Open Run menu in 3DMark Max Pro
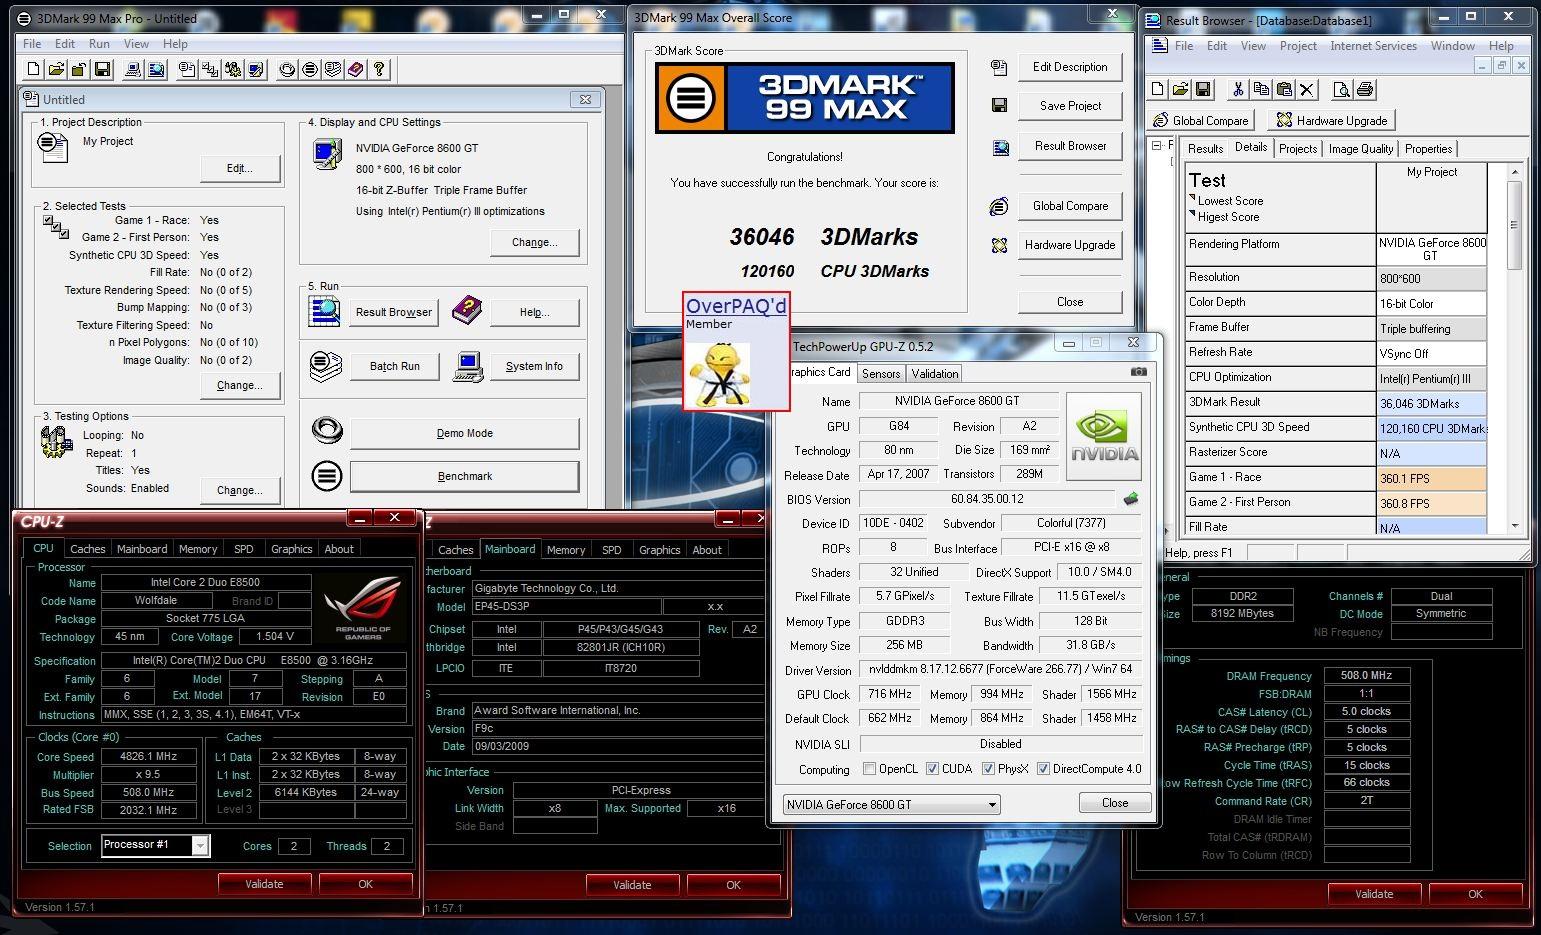 99,44
